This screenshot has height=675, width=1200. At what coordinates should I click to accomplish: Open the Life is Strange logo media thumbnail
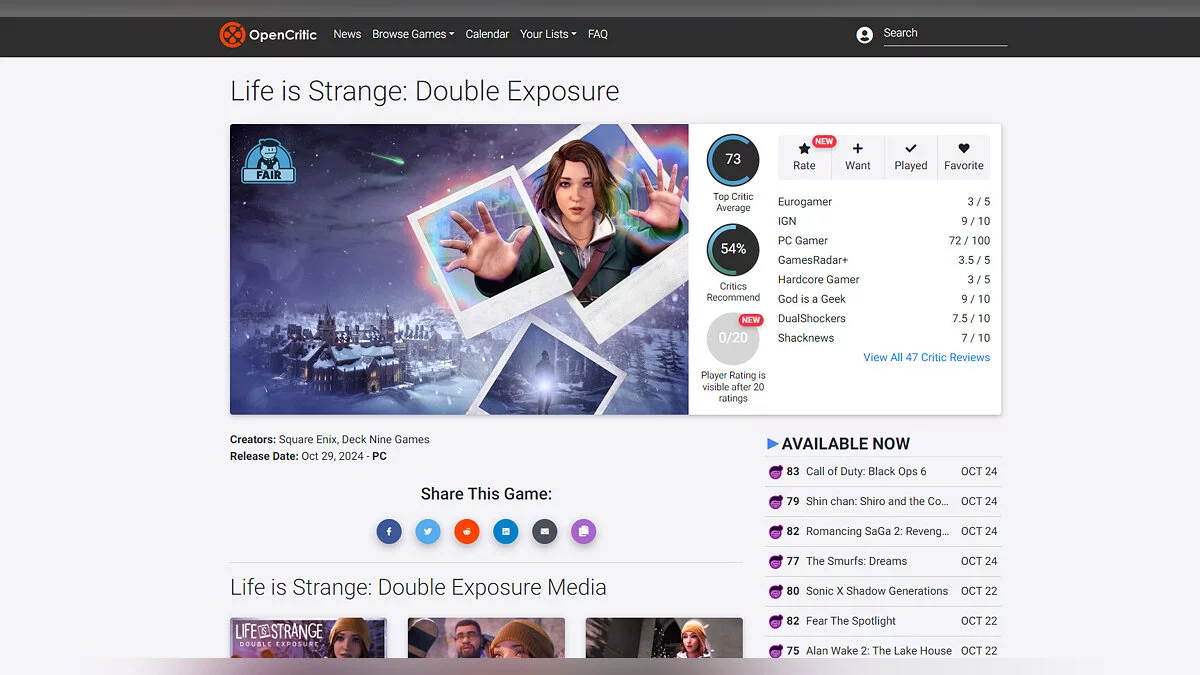308,638
